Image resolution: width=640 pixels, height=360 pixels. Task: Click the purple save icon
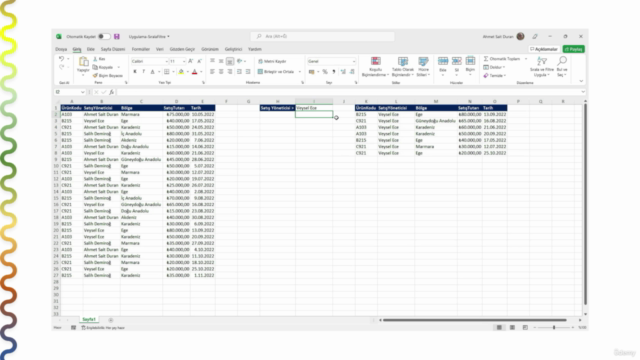[117, 36]
